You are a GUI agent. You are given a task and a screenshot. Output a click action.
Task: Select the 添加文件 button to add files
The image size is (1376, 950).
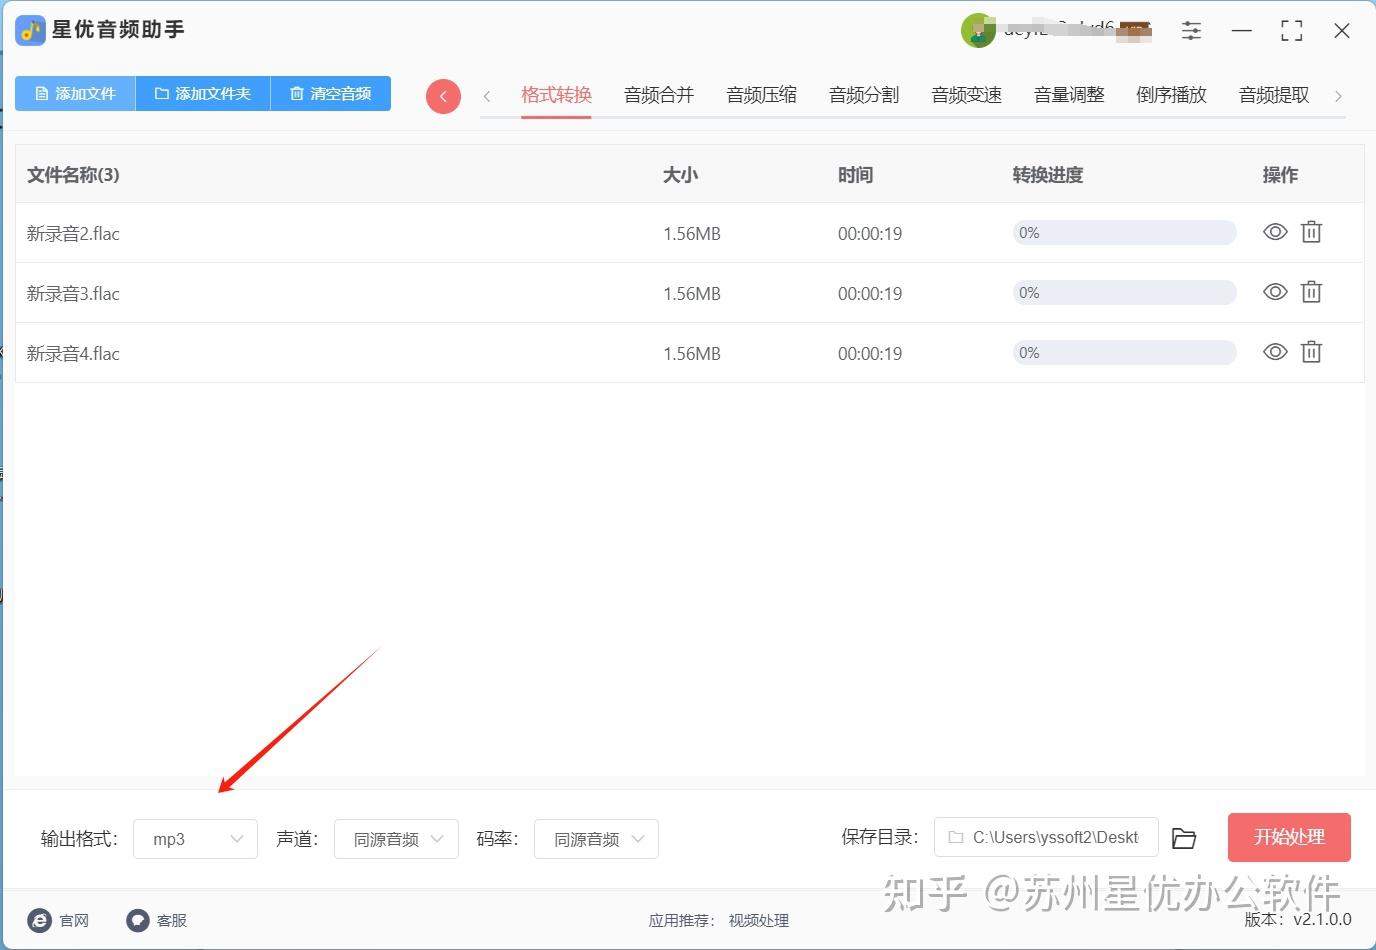74,93
